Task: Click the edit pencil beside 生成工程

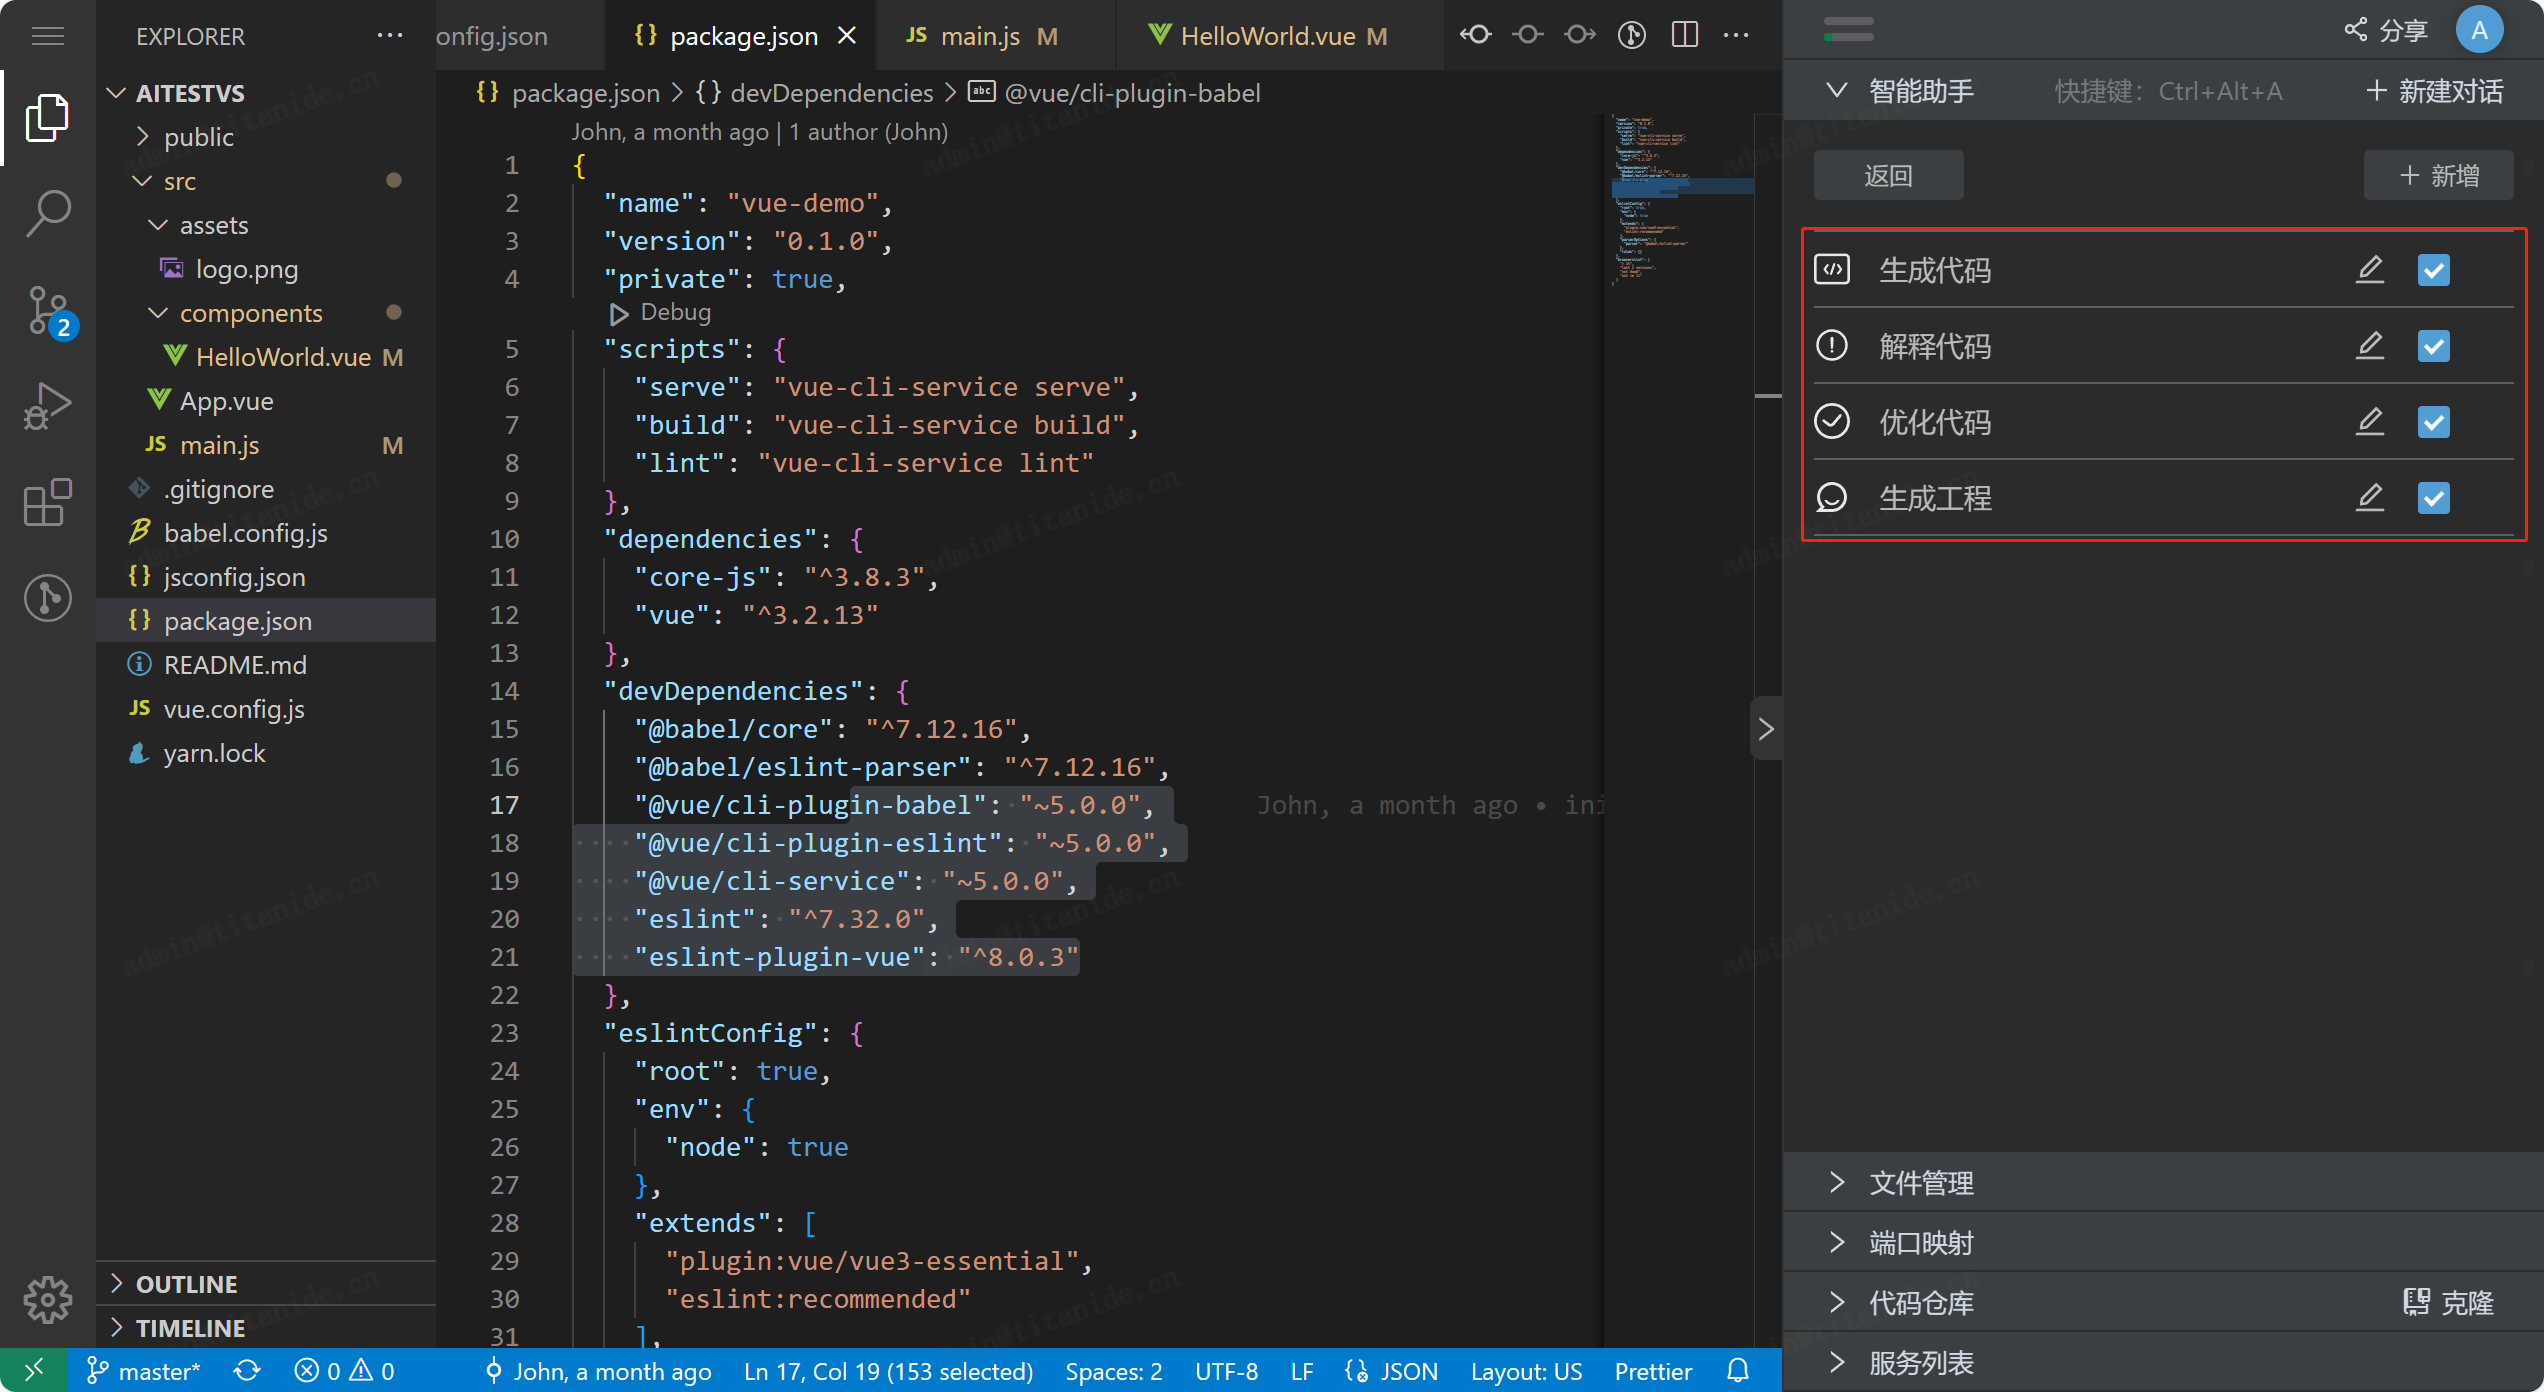Action: click(x=2369, y=498)
